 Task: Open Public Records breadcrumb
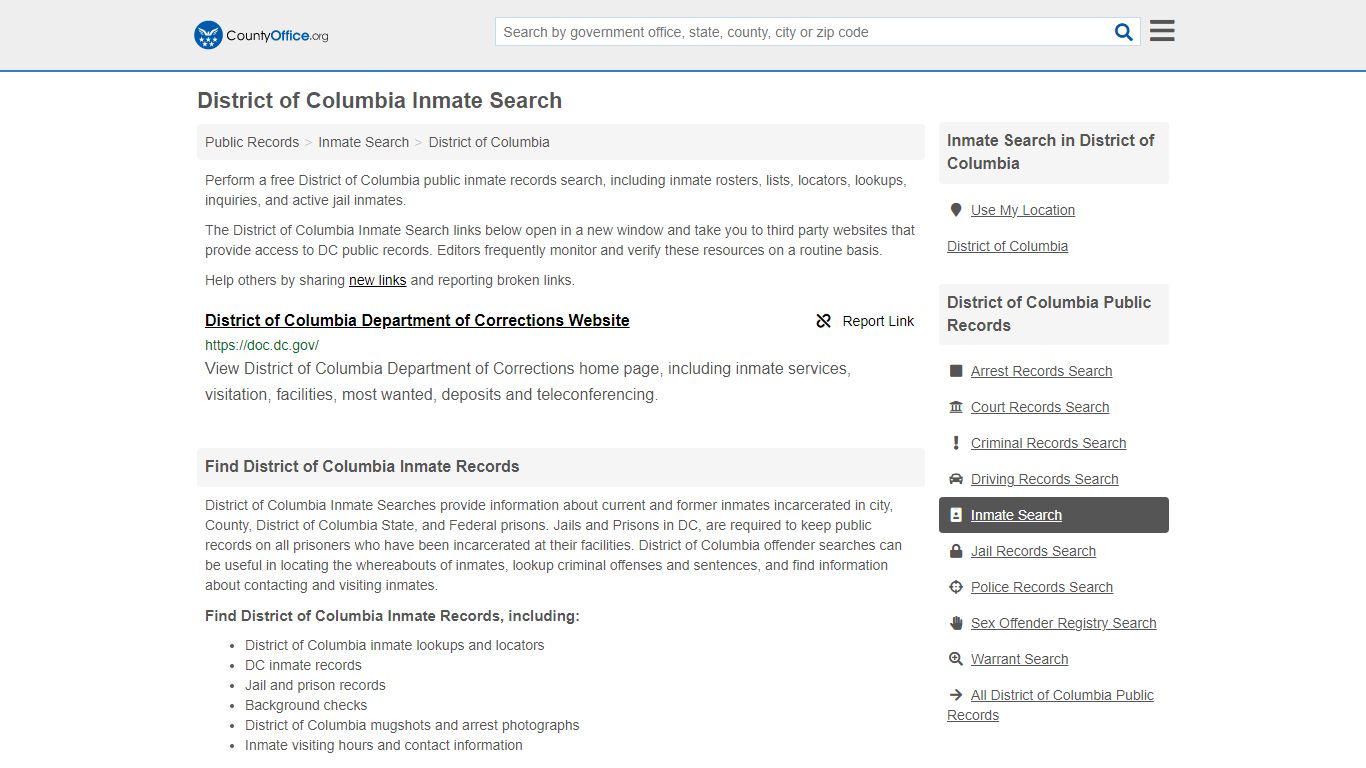pyautogui.click(x=252, y=142)
